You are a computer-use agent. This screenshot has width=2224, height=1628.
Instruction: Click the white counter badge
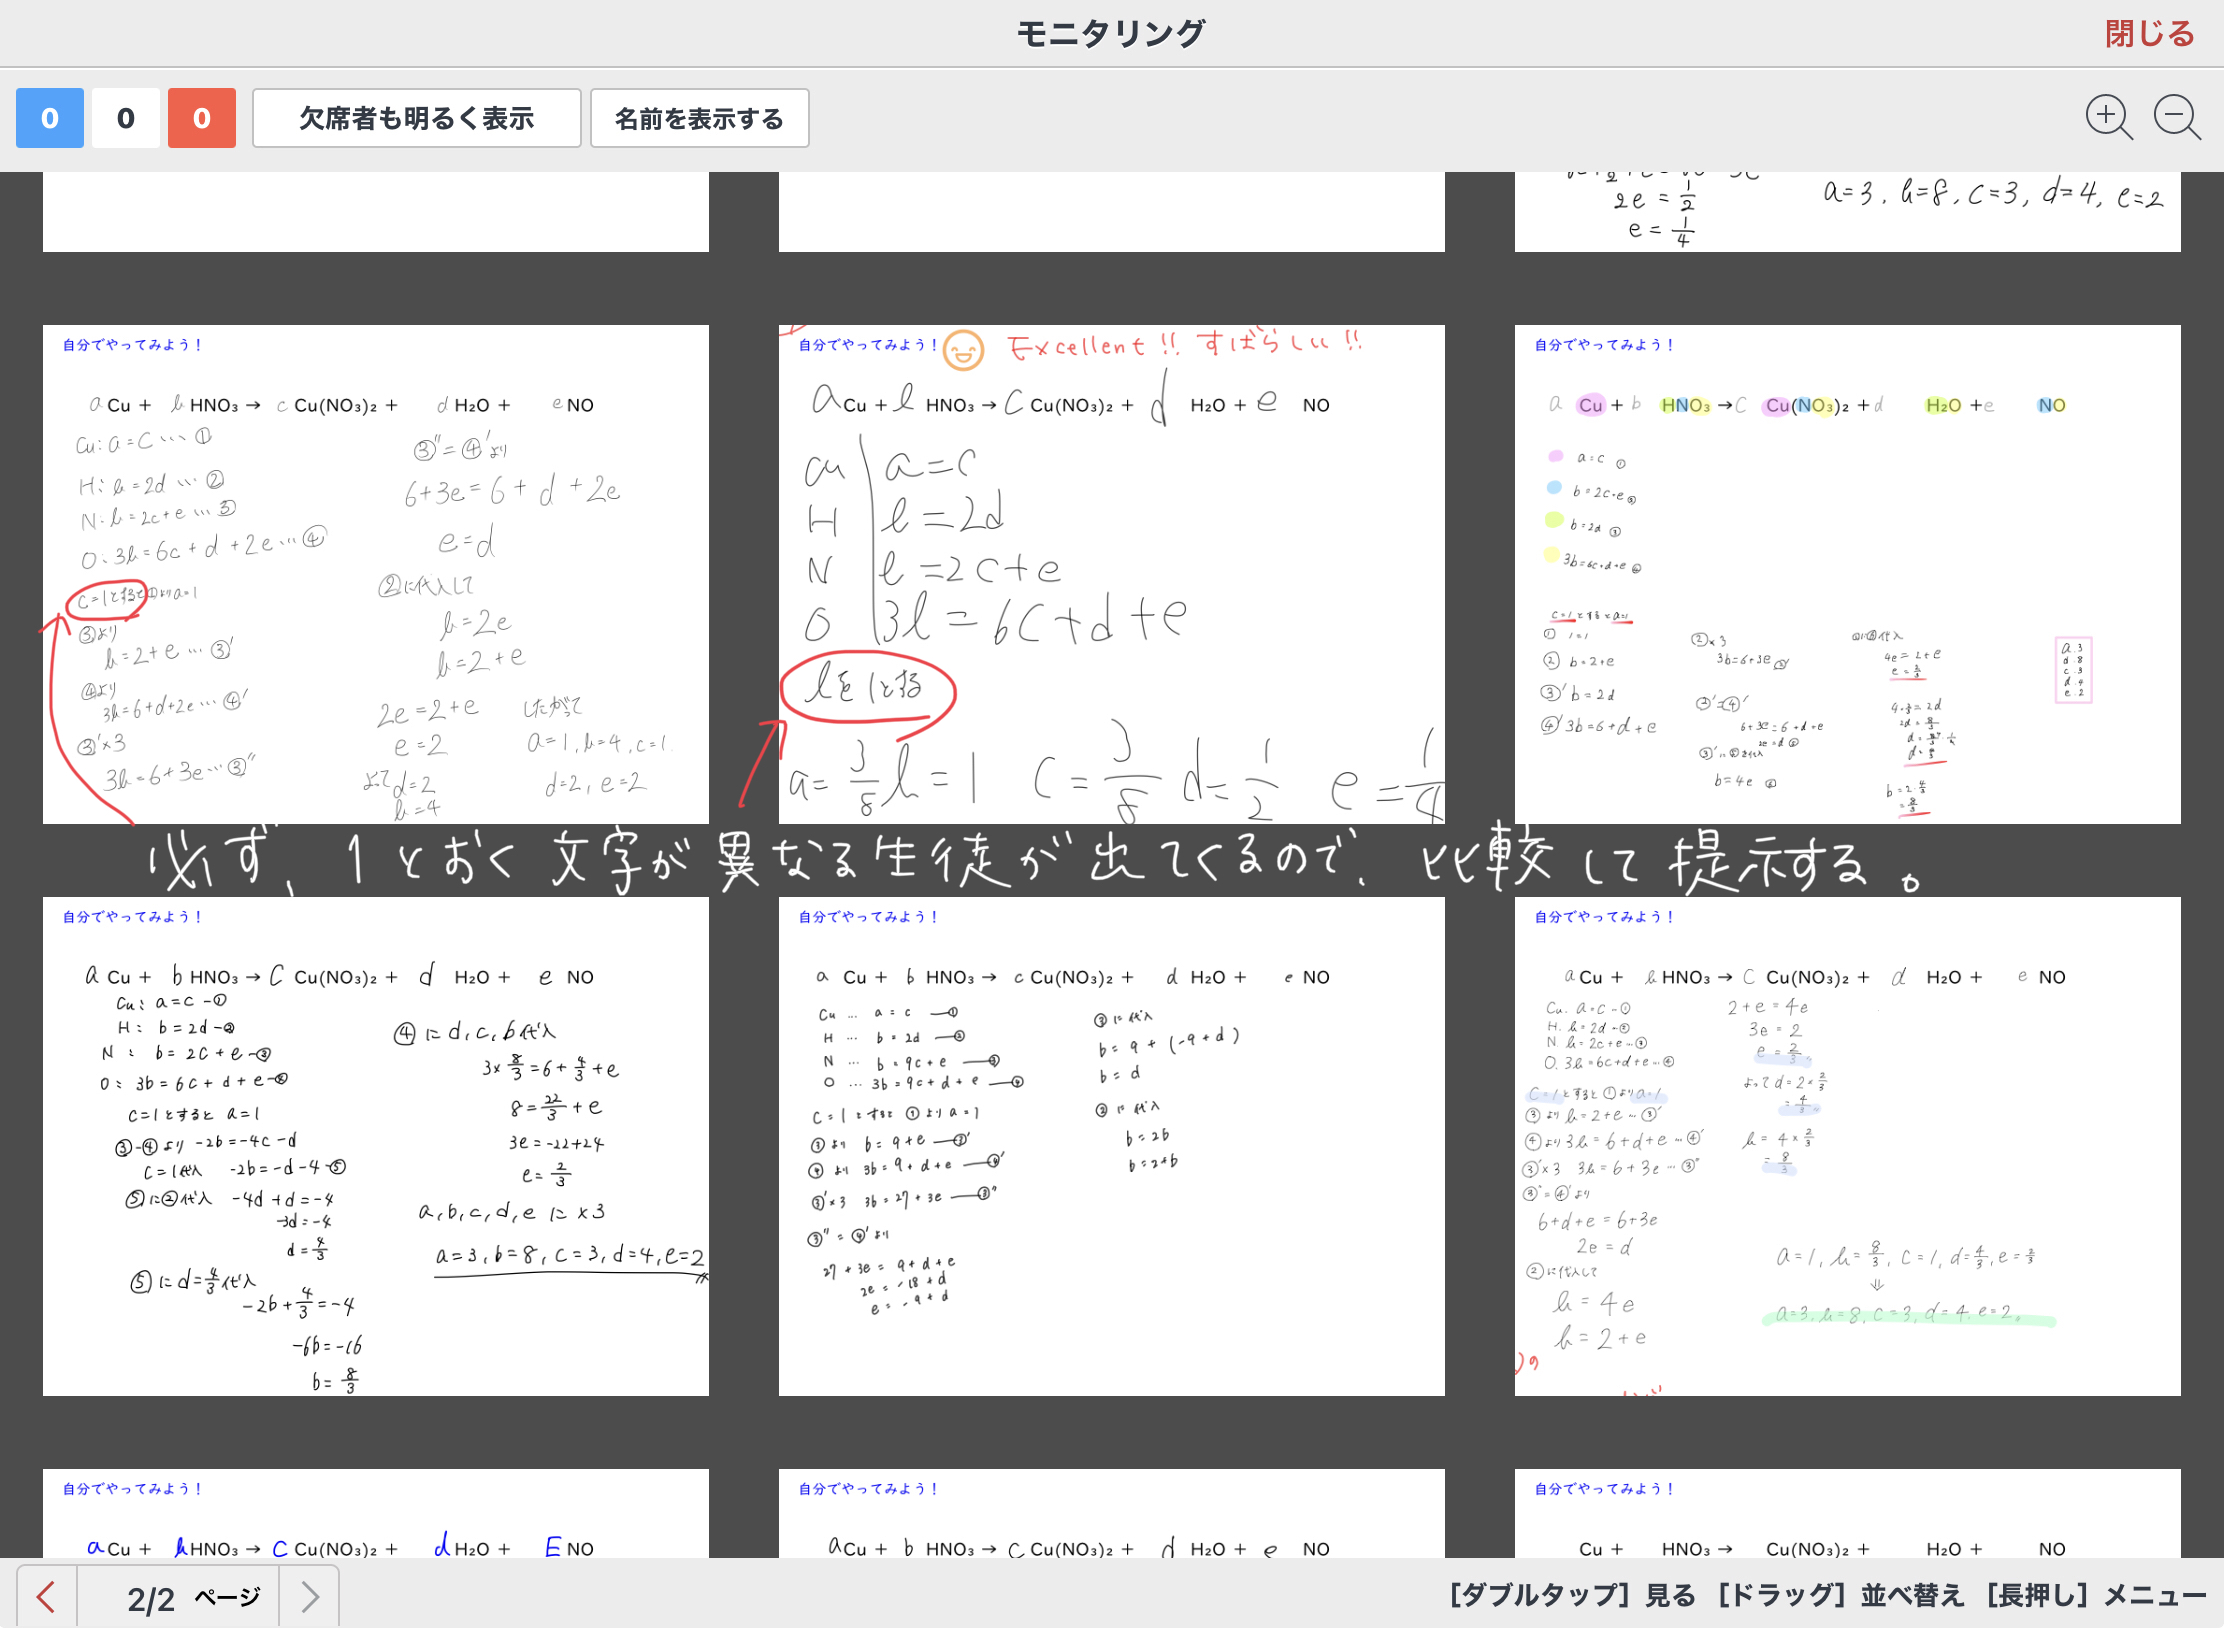click(126, 118)
